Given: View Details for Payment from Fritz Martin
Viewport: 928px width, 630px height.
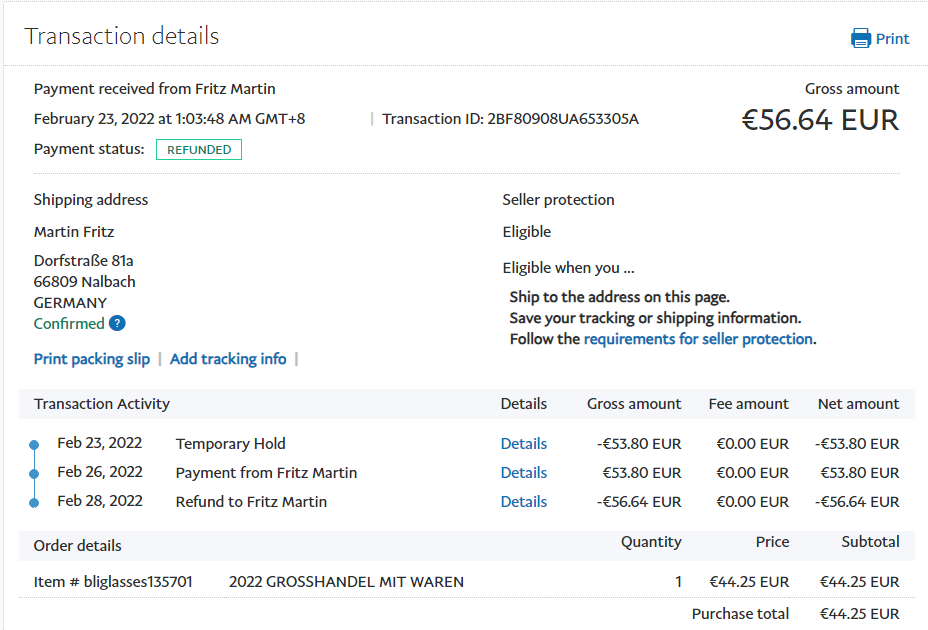Looking at the screenshot, I should (524, 473).
